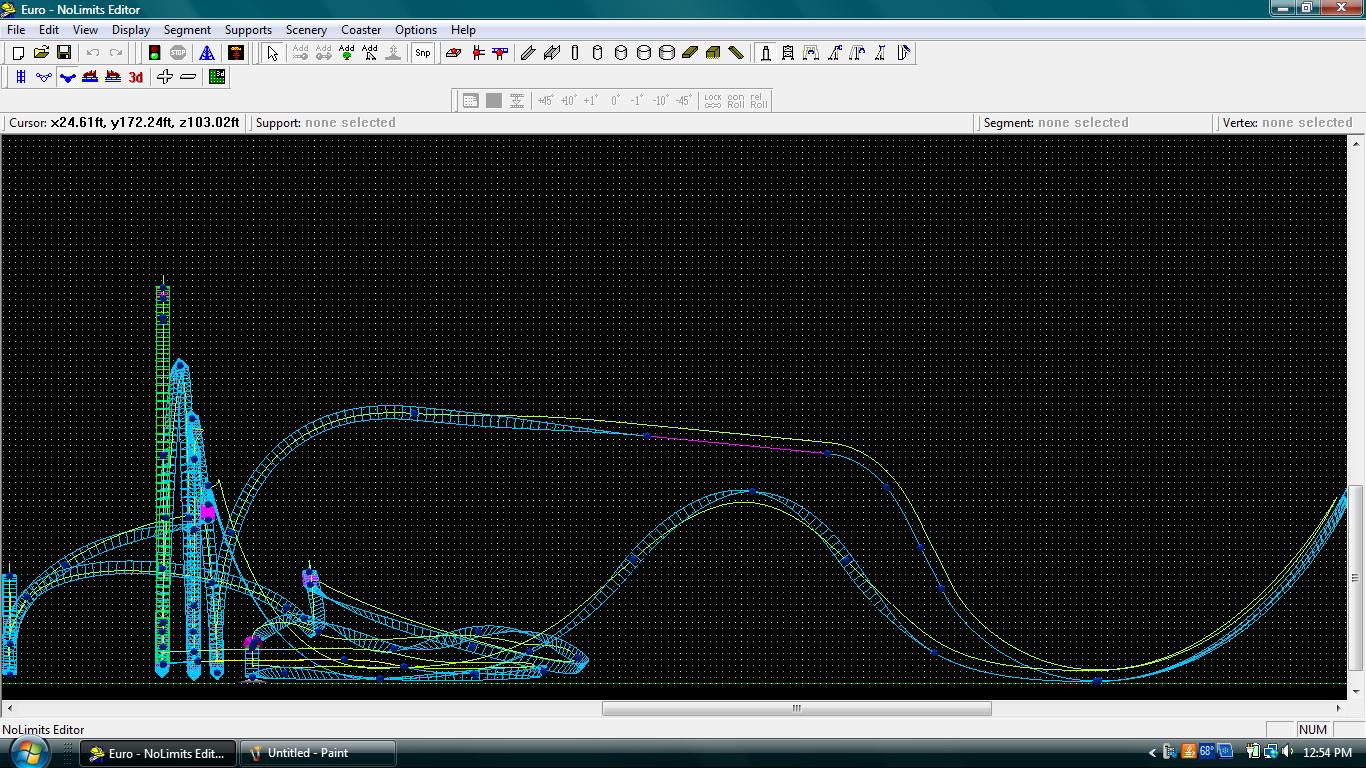Click the horizontal scrollbar left arrow
The width and height of the screenshot is (1366, 768).
[x=10, y=708]
